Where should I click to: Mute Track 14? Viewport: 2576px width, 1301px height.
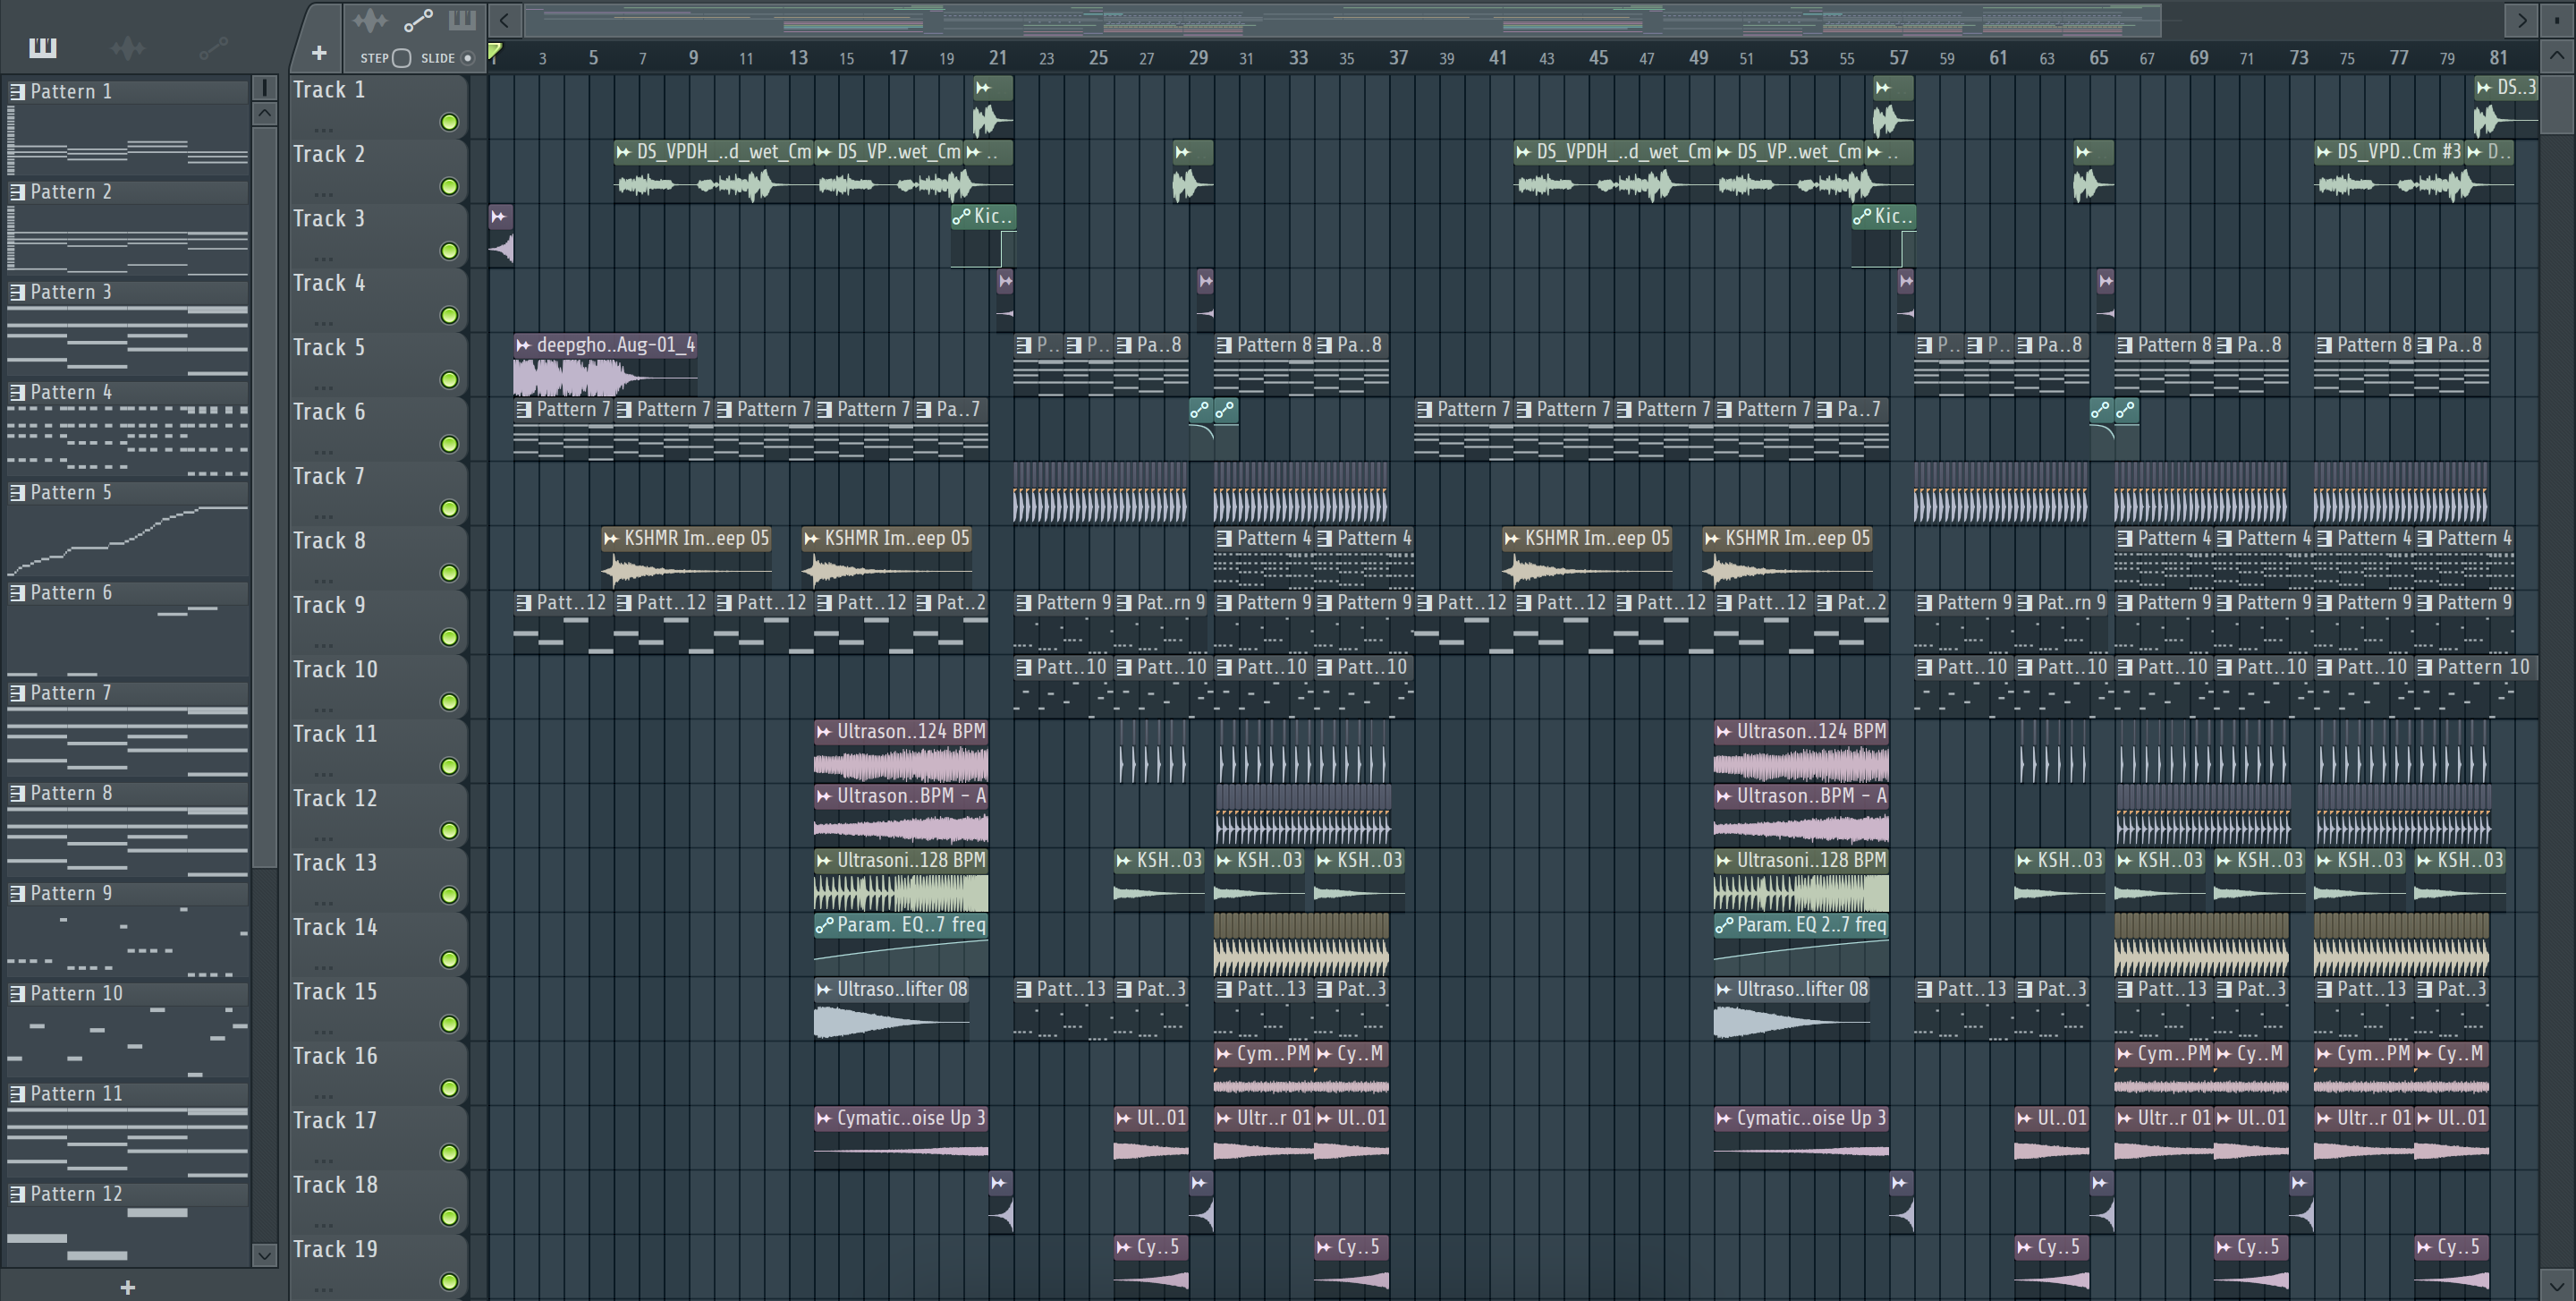point(450,960)
